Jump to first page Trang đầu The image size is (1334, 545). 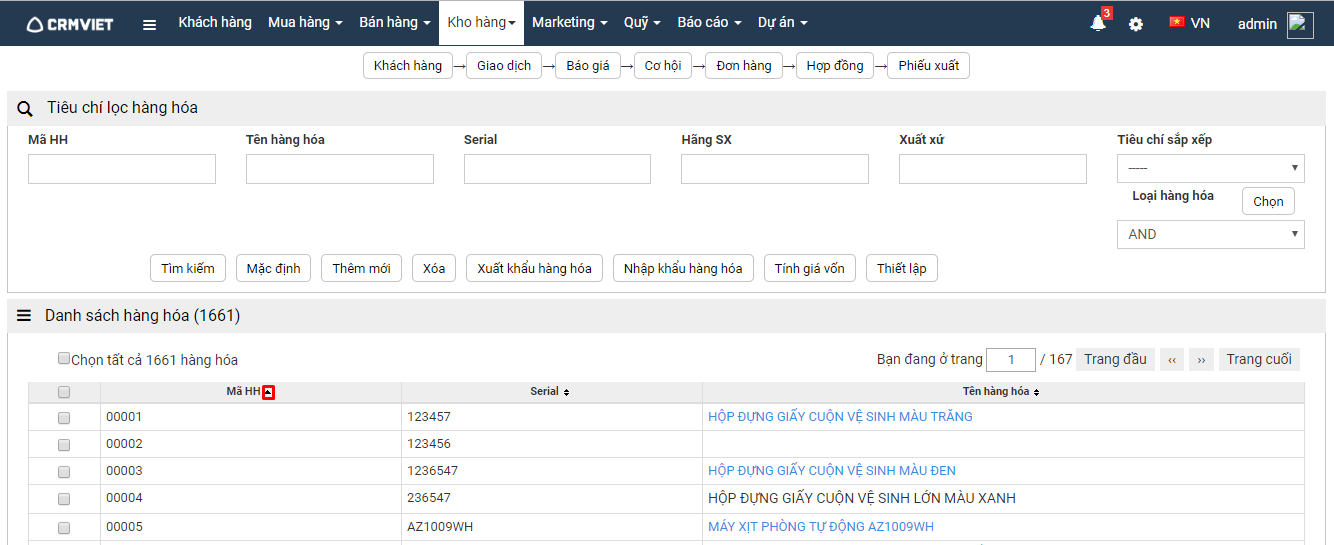pos(1115,360)
